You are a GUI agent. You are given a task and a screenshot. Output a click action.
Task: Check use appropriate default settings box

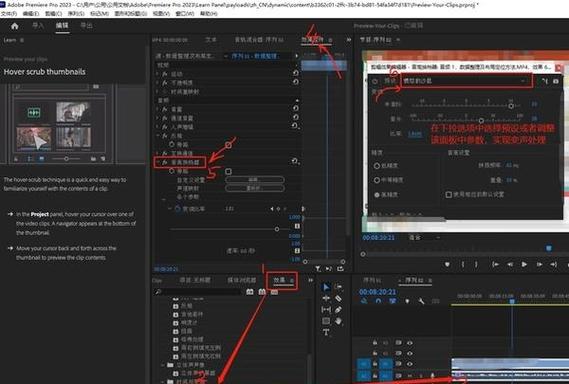449,195
